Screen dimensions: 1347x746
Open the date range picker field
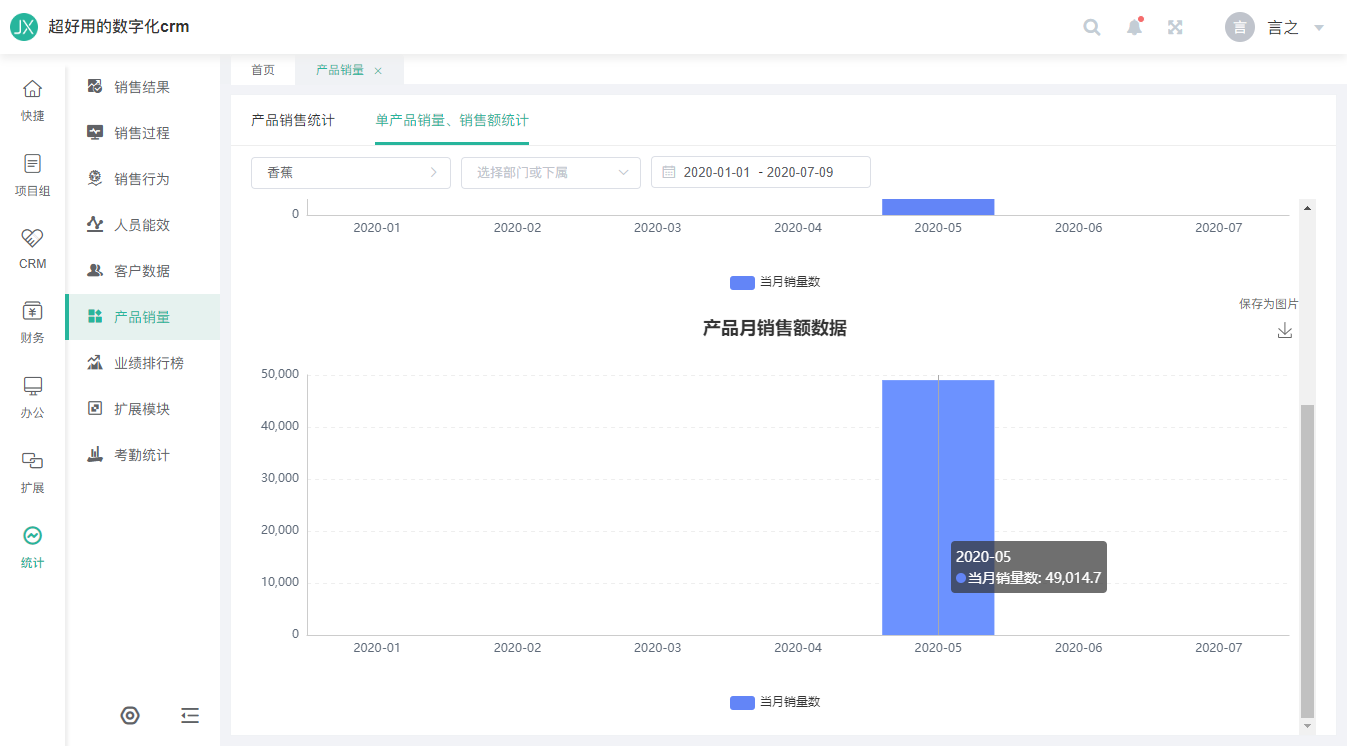[760, 172]
